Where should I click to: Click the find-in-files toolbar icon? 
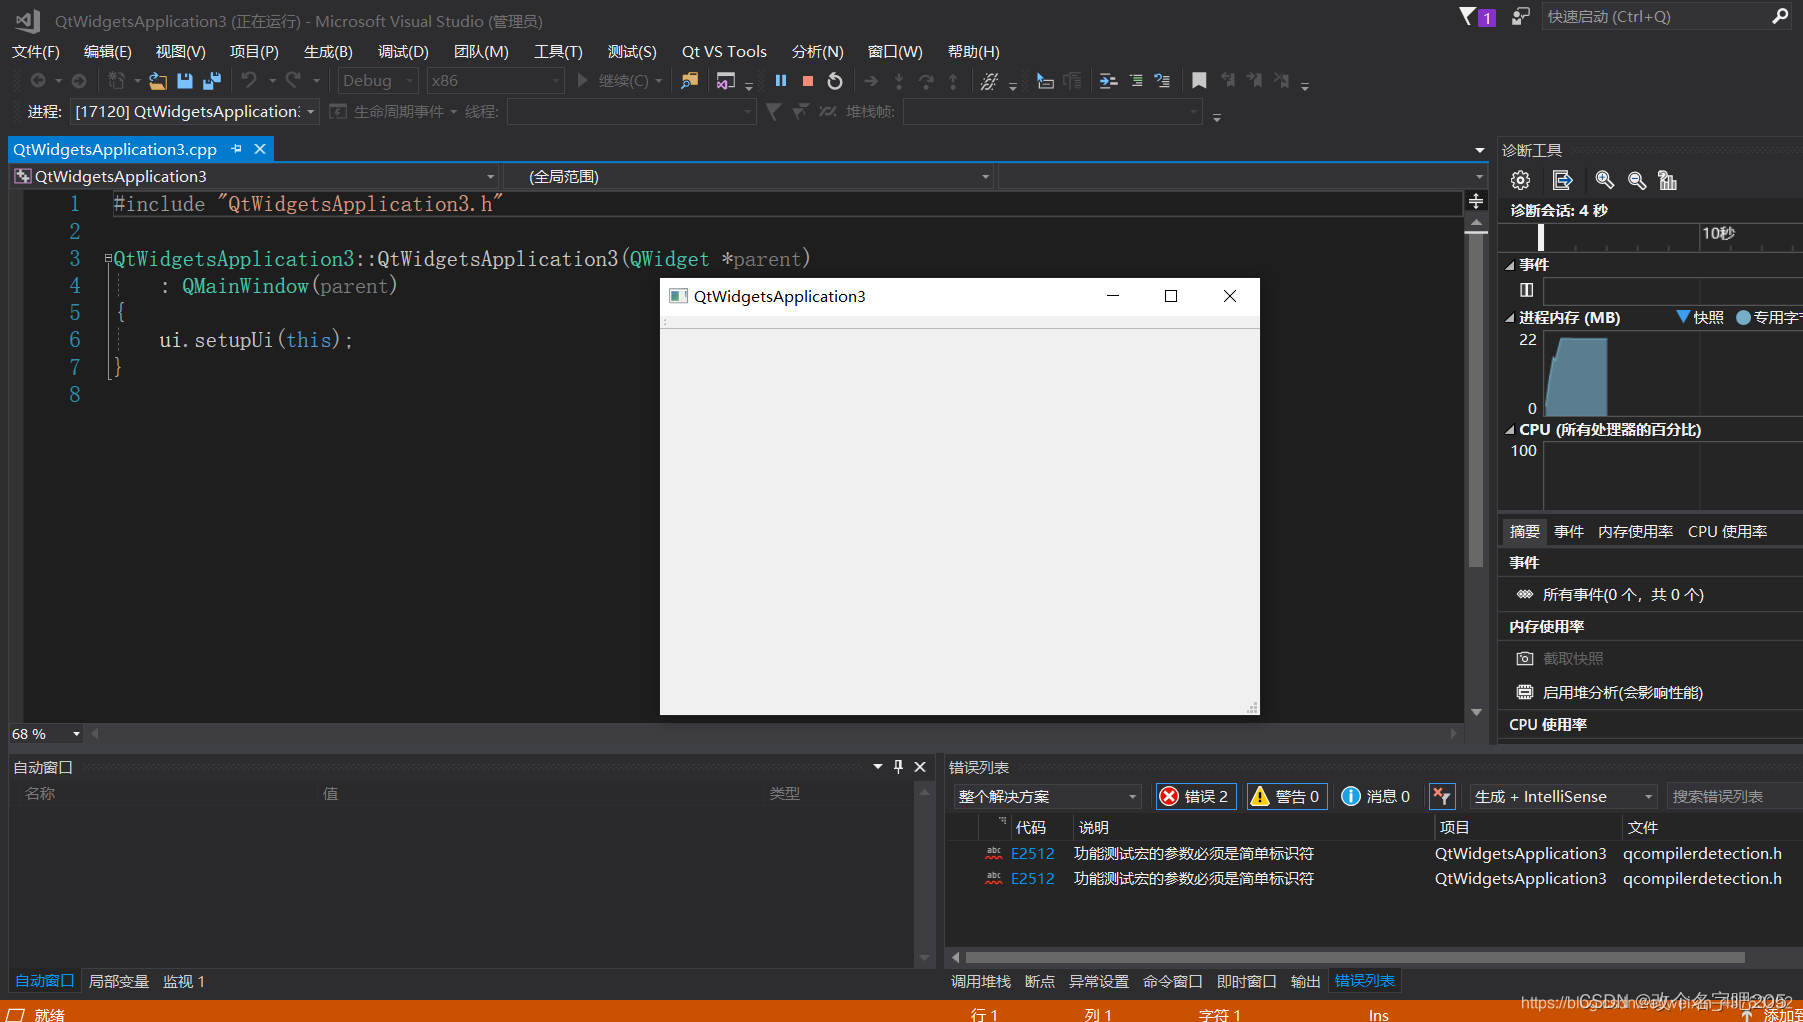point(689,81)
